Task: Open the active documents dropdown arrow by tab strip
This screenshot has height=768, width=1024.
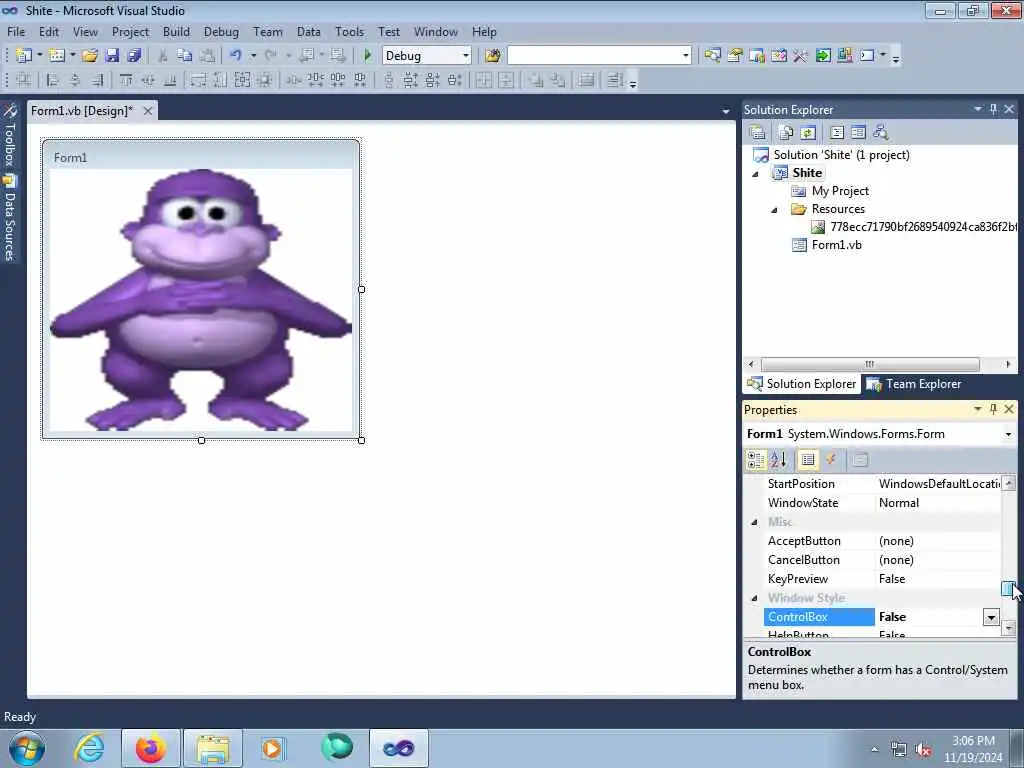Action: click(726, 112)
